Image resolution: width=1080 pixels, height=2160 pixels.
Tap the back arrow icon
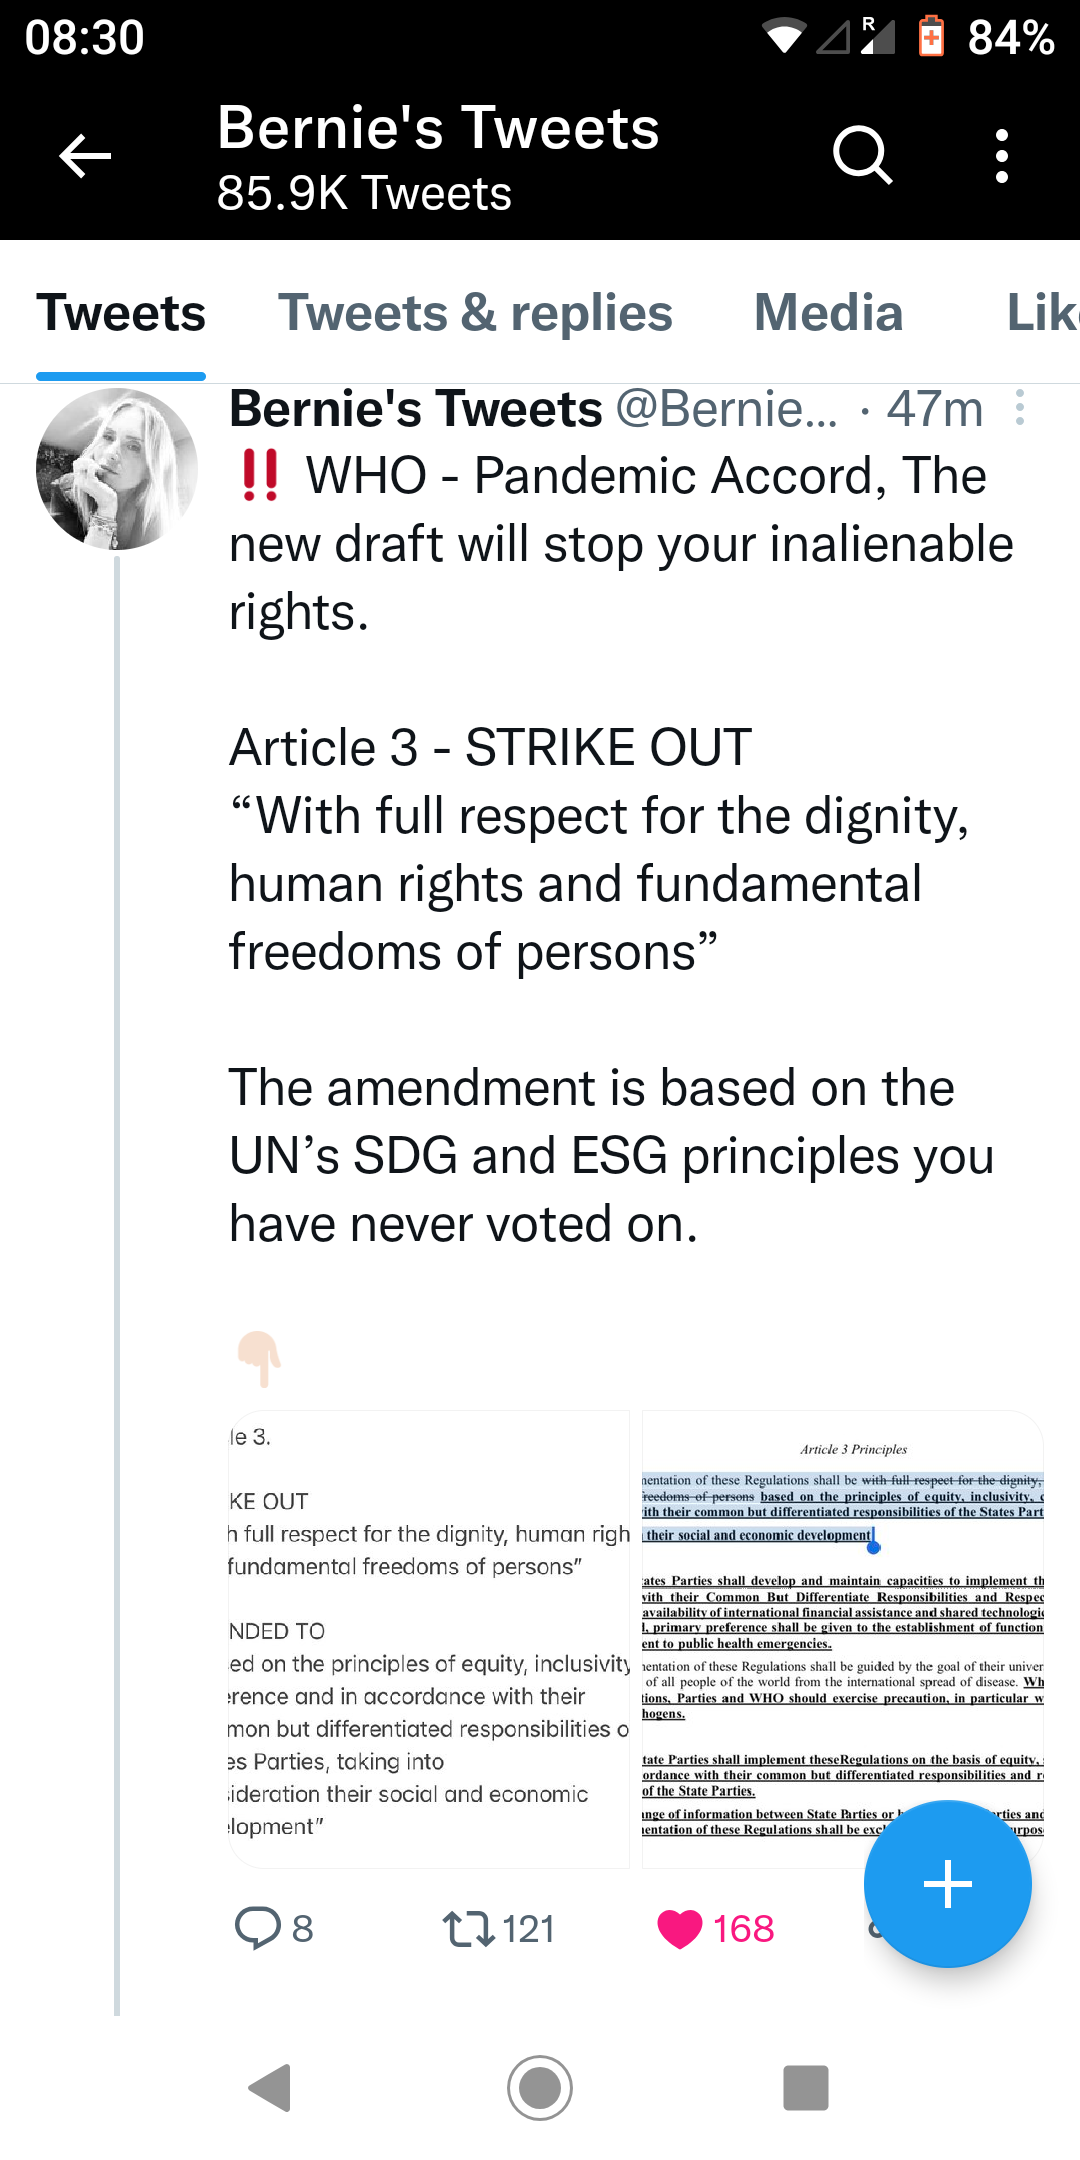pos(85,156)
